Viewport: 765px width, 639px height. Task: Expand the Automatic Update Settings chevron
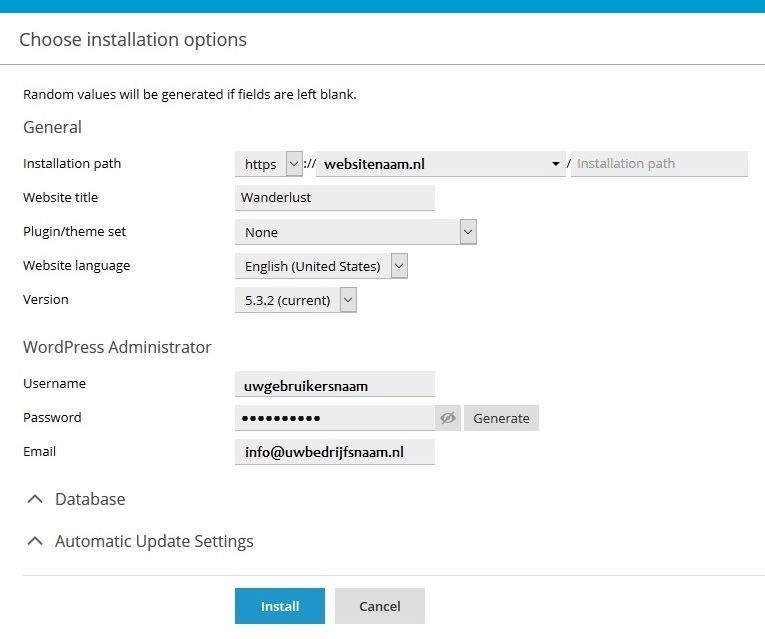tap(35, 541)
